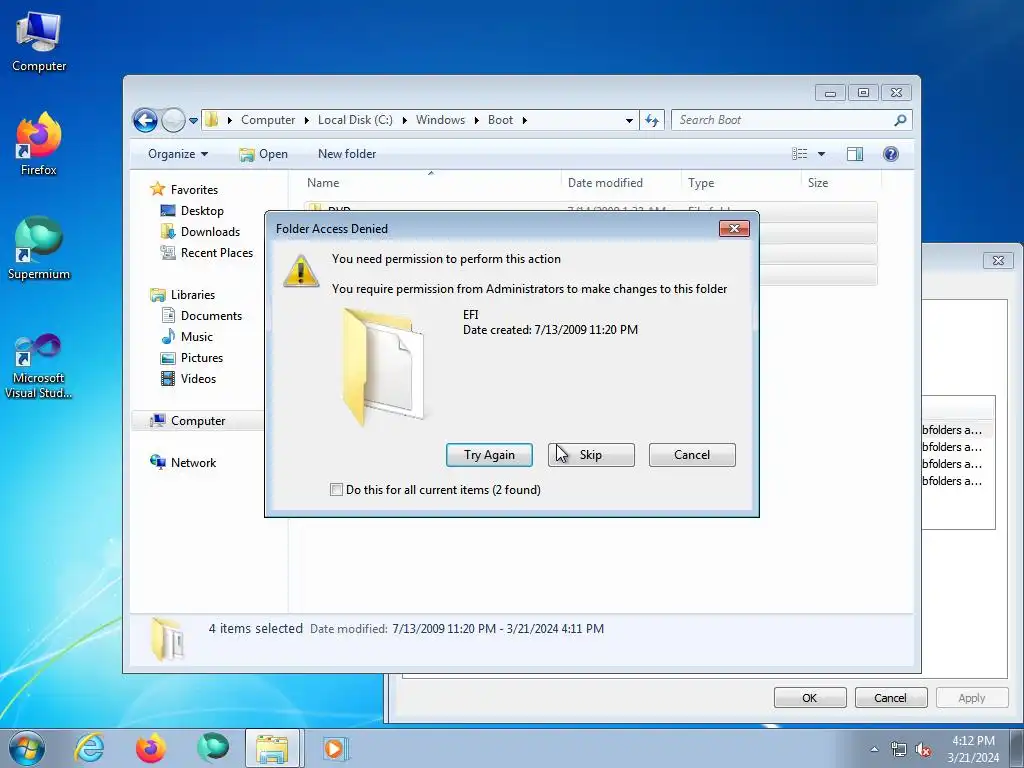Launch Firefox from the taskbar

point(150,748)
